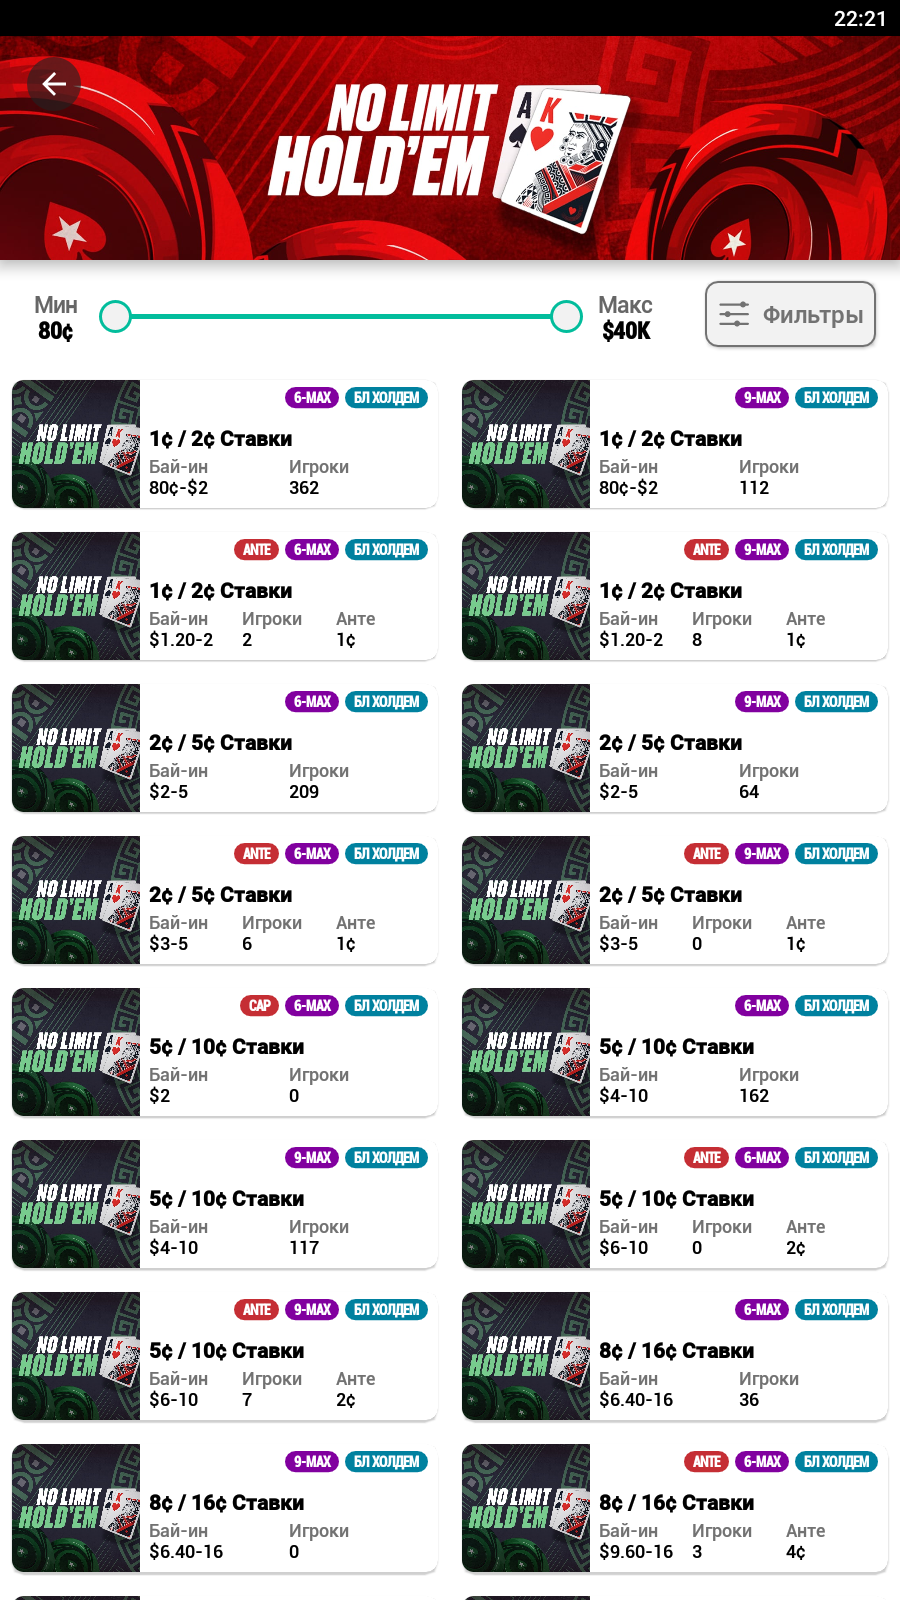Tap the CAP badge on the 5¢/10¢ table
This screenshot has height=1600, width=900.
click(x=260, y=1006)
